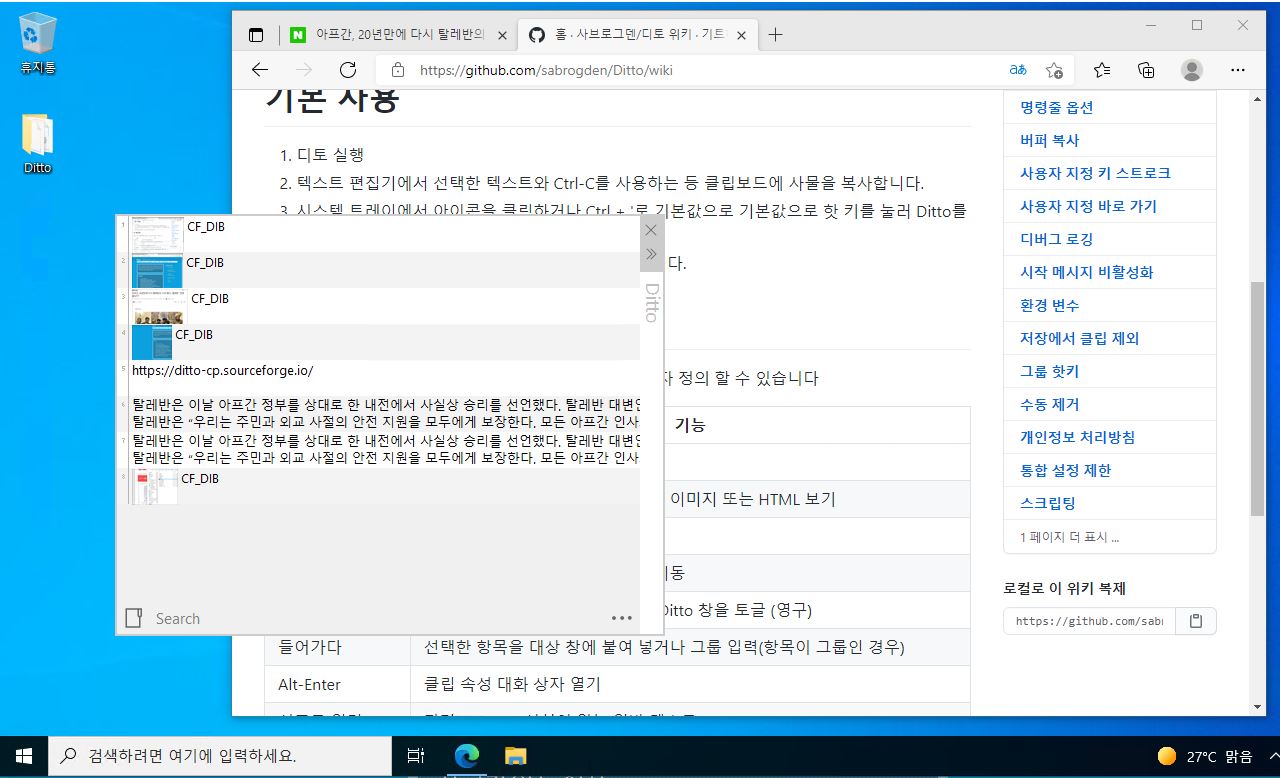
Task: Open wiki link 그룹 핫키
Action: tap(1049, 371)
